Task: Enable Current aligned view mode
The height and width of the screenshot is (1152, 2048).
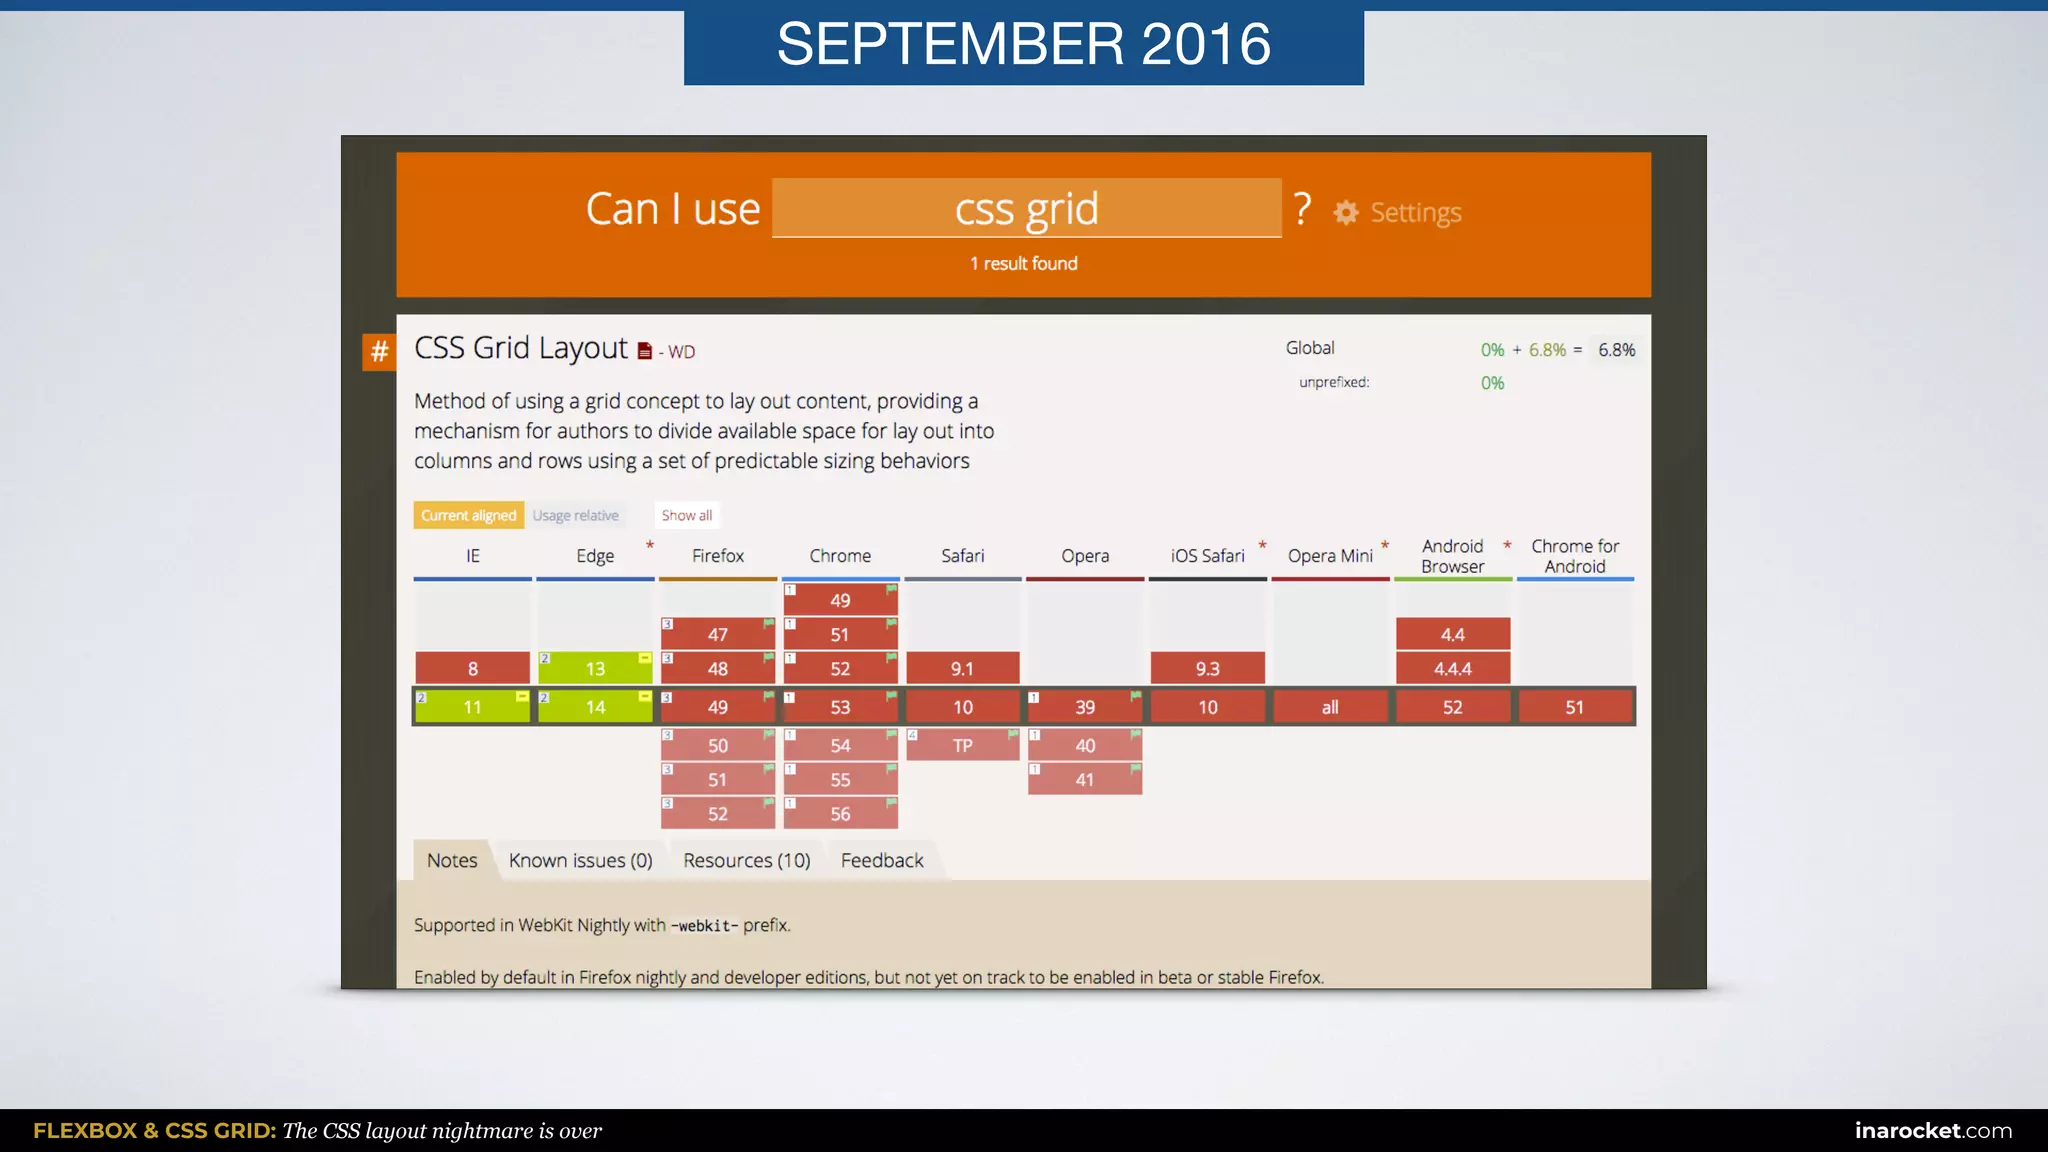Action: [468, 515]
